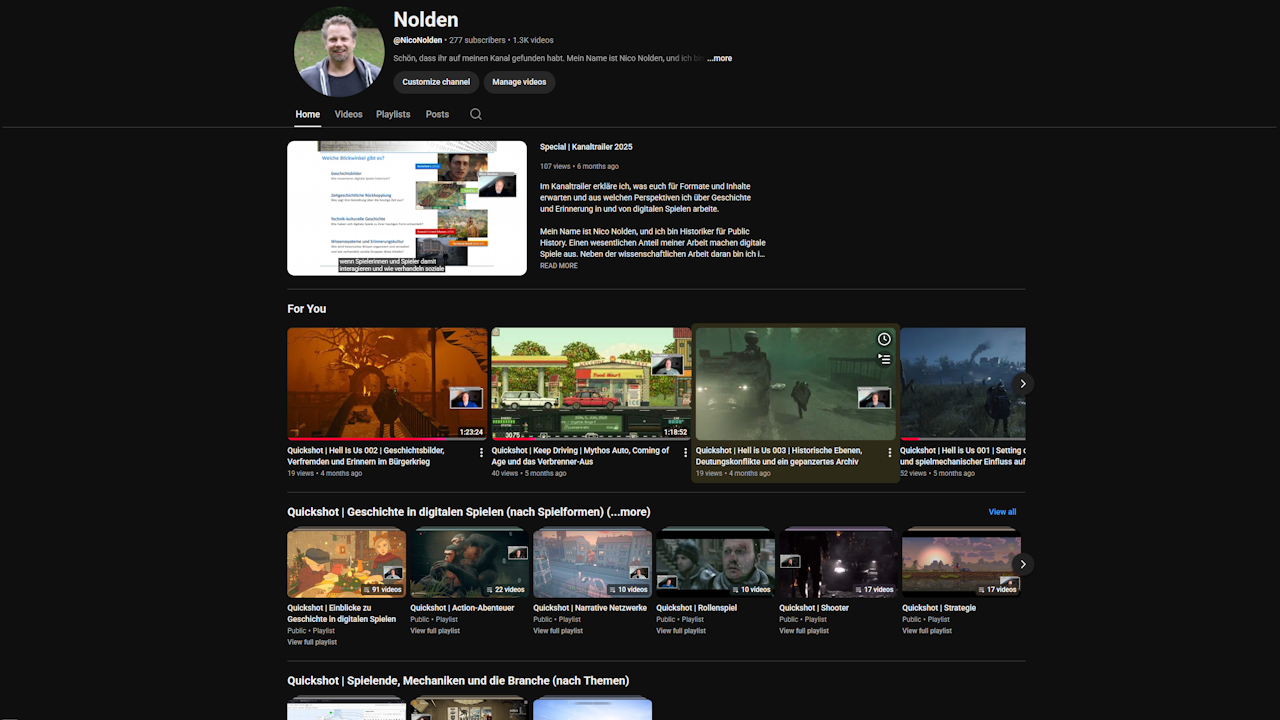Image resolution: width=1280 pixels, height=720 pixels.
Task: Open the Strategie playlist thumbnail
Action: (961, 563)
